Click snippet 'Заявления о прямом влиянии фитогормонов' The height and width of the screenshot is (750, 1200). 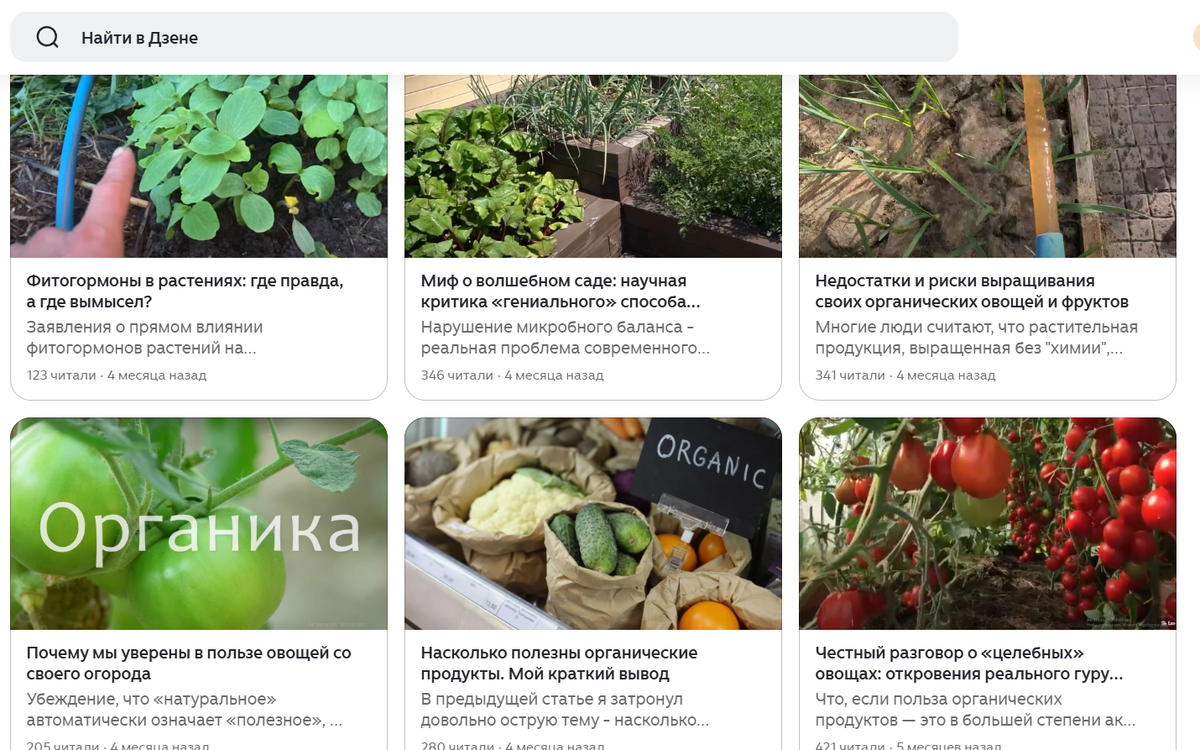145,338
